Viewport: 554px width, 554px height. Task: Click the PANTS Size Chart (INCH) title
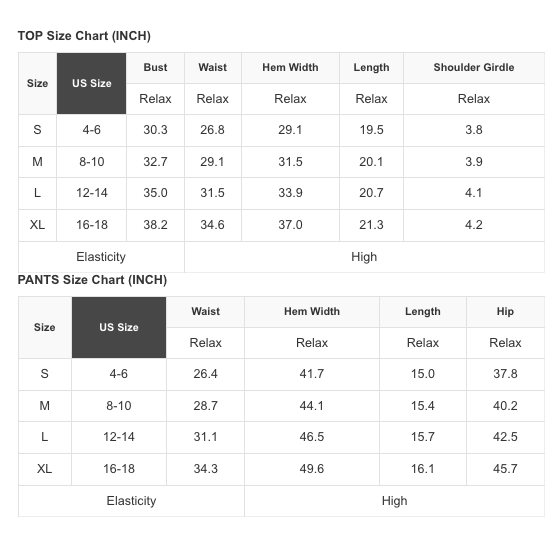[x=92, y=280]
